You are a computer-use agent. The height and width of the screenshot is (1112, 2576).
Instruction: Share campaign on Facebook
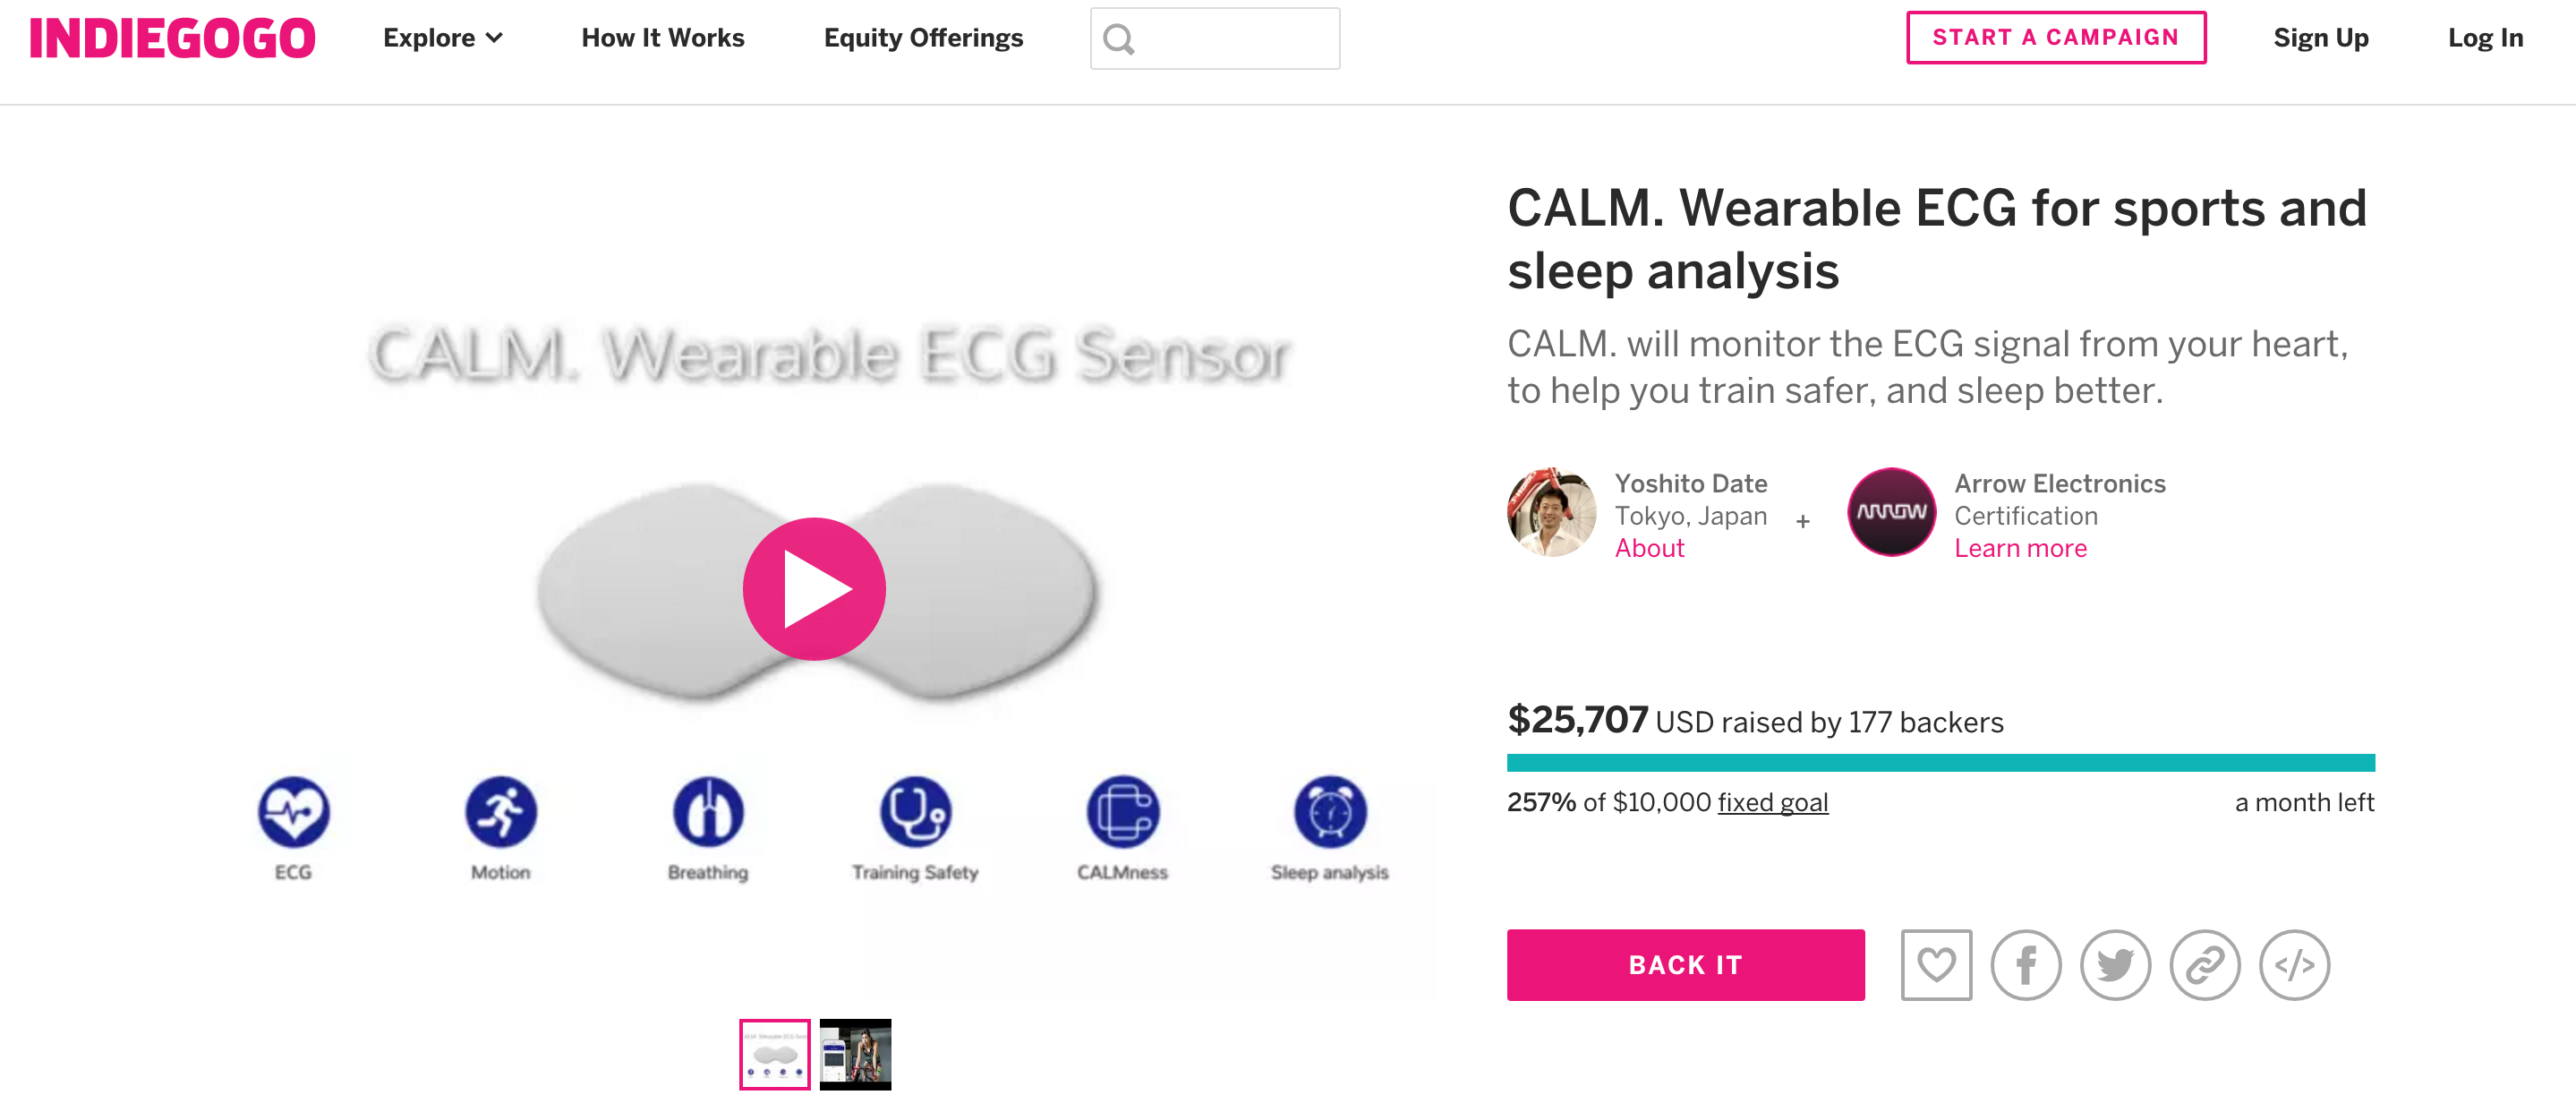click(2025, 965)
